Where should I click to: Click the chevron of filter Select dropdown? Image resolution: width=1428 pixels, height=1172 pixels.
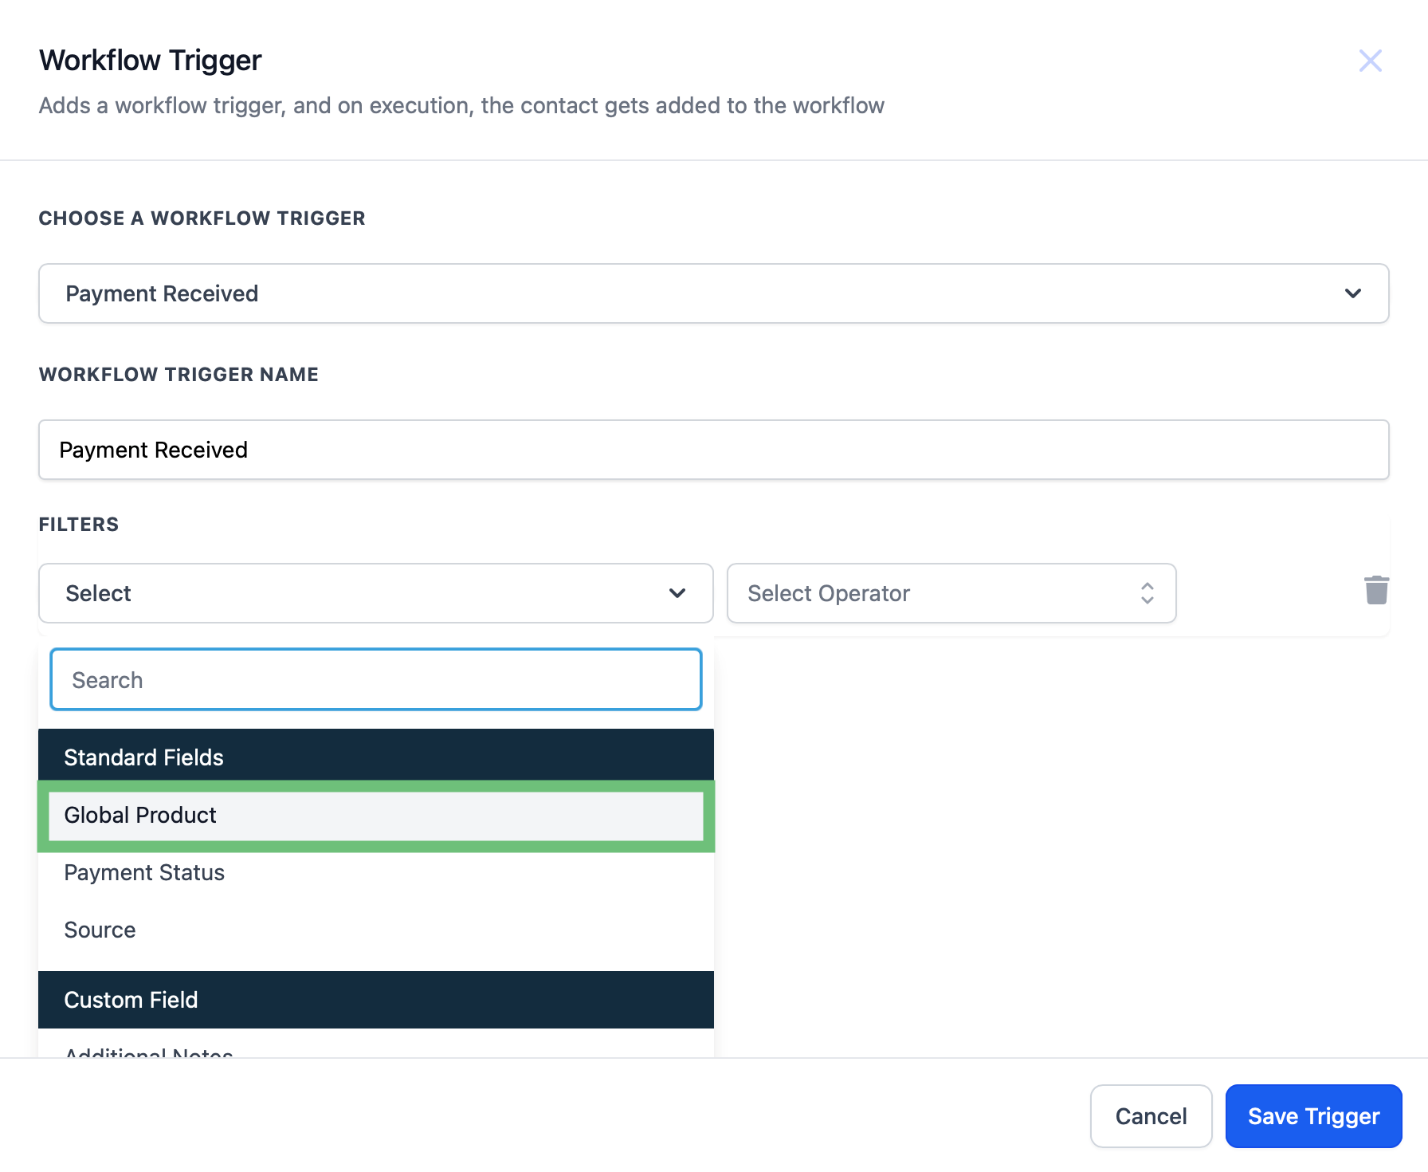pos(677,593)
